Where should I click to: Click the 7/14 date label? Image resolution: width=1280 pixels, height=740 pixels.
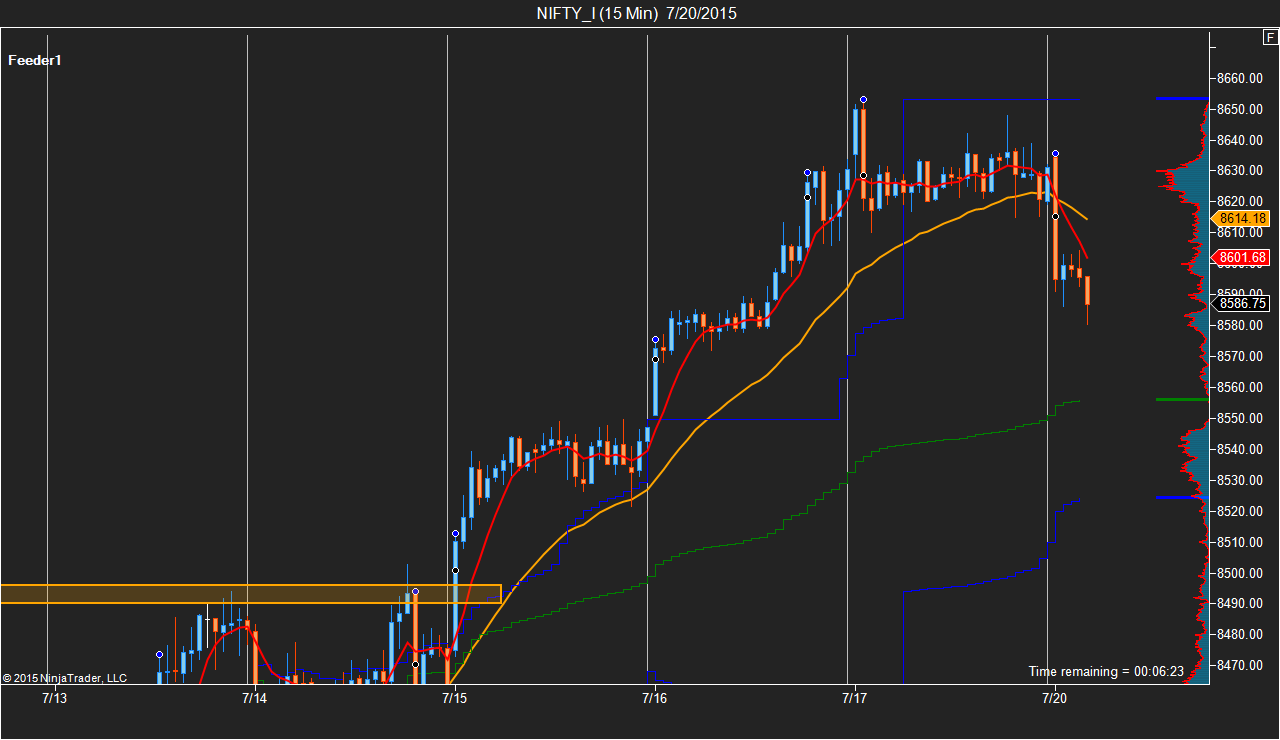(254, 698)
